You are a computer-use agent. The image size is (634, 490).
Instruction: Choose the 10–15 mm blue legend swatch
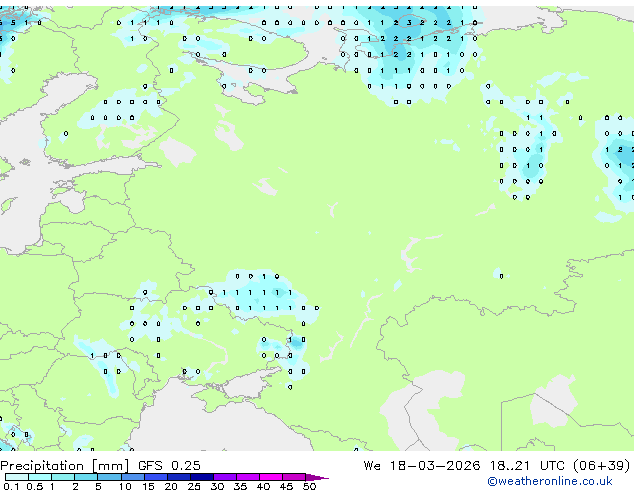pyautogui.click(x=133, y=477)
